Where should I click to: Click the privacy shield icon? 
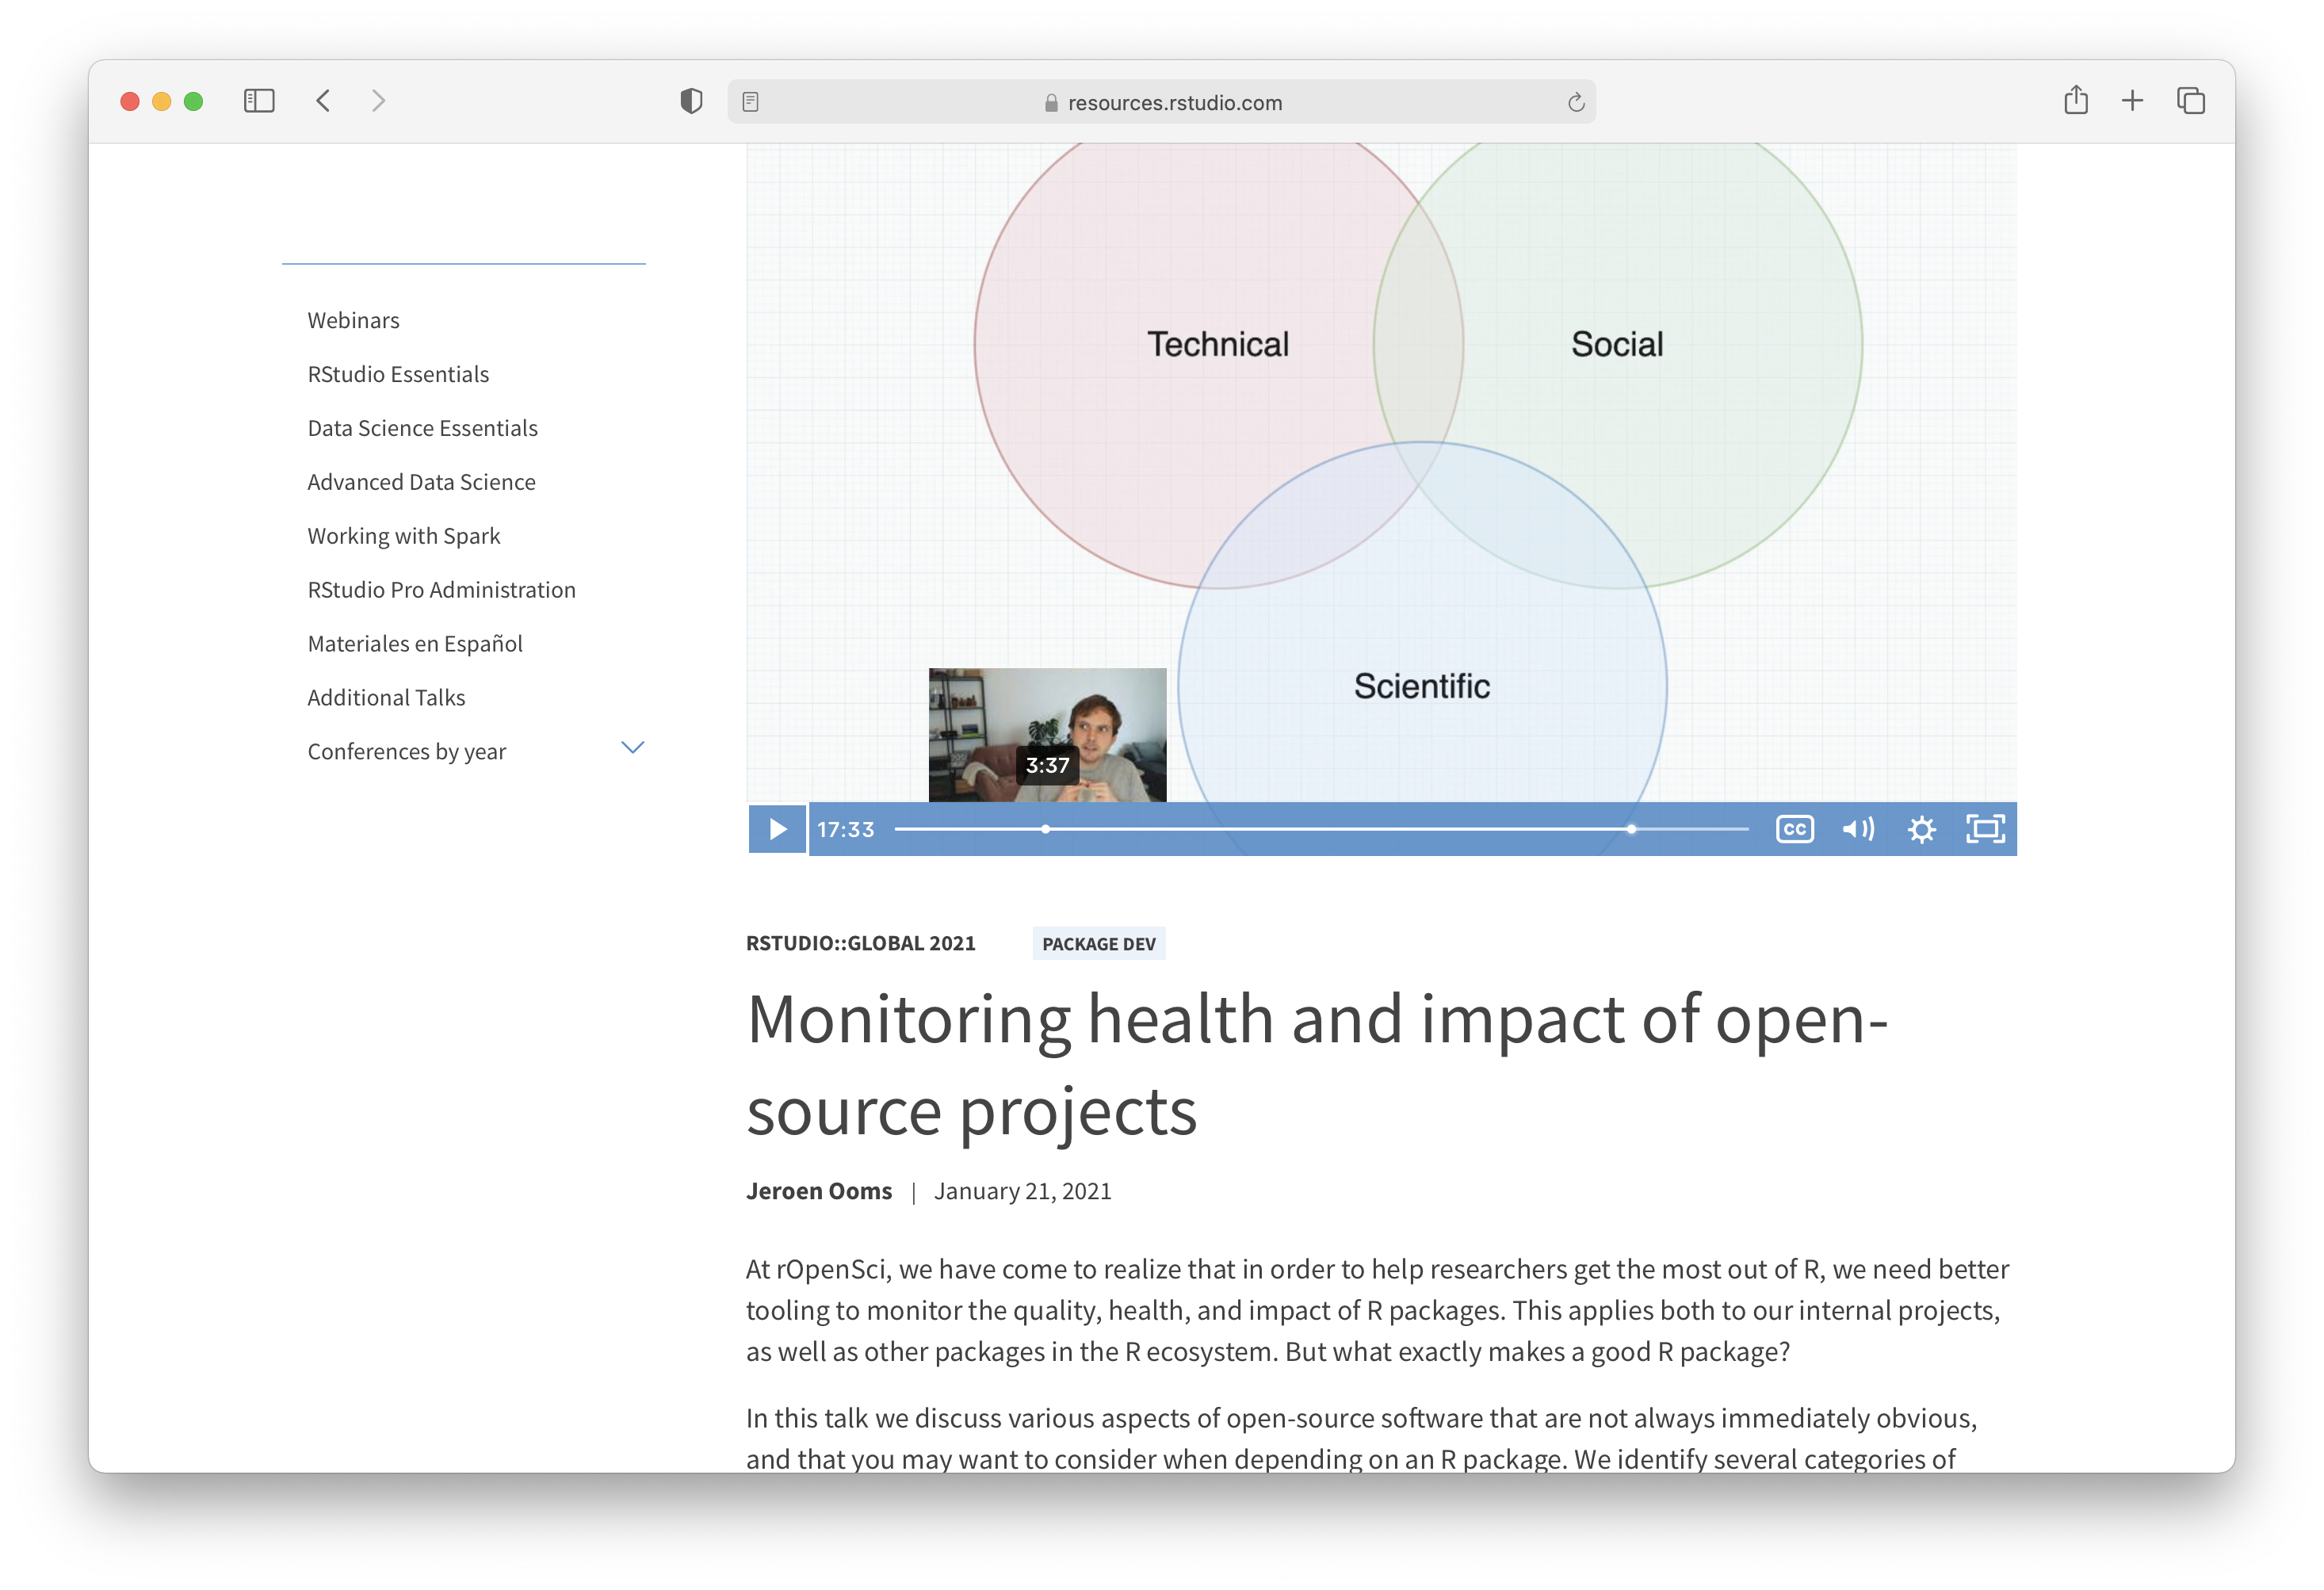(691, 100)
